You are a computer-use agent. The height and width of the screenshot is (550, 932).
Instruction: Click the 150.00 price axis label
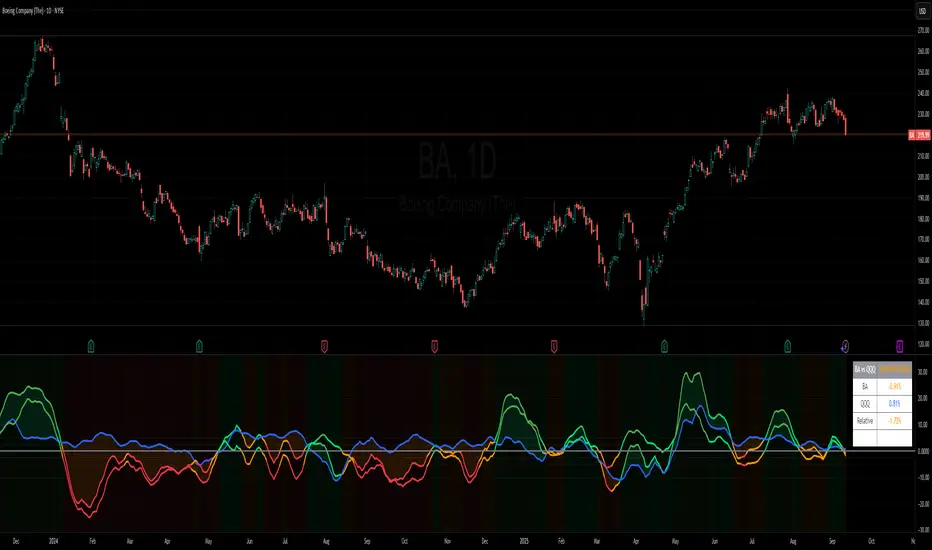pyautogui.click(x=923, y=281)
